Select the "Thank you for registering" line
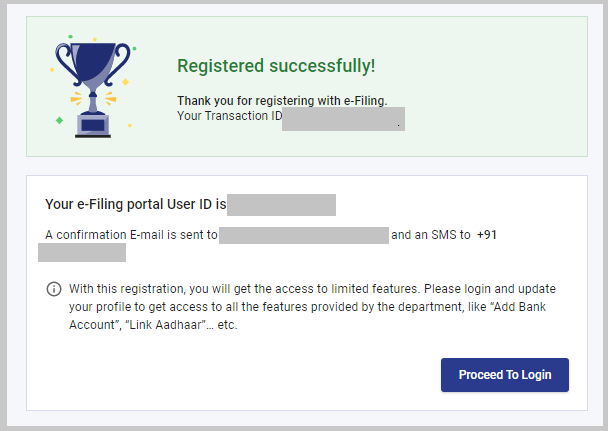The height and width of the screenshot is (431, 608). click(x=281, y=101)
